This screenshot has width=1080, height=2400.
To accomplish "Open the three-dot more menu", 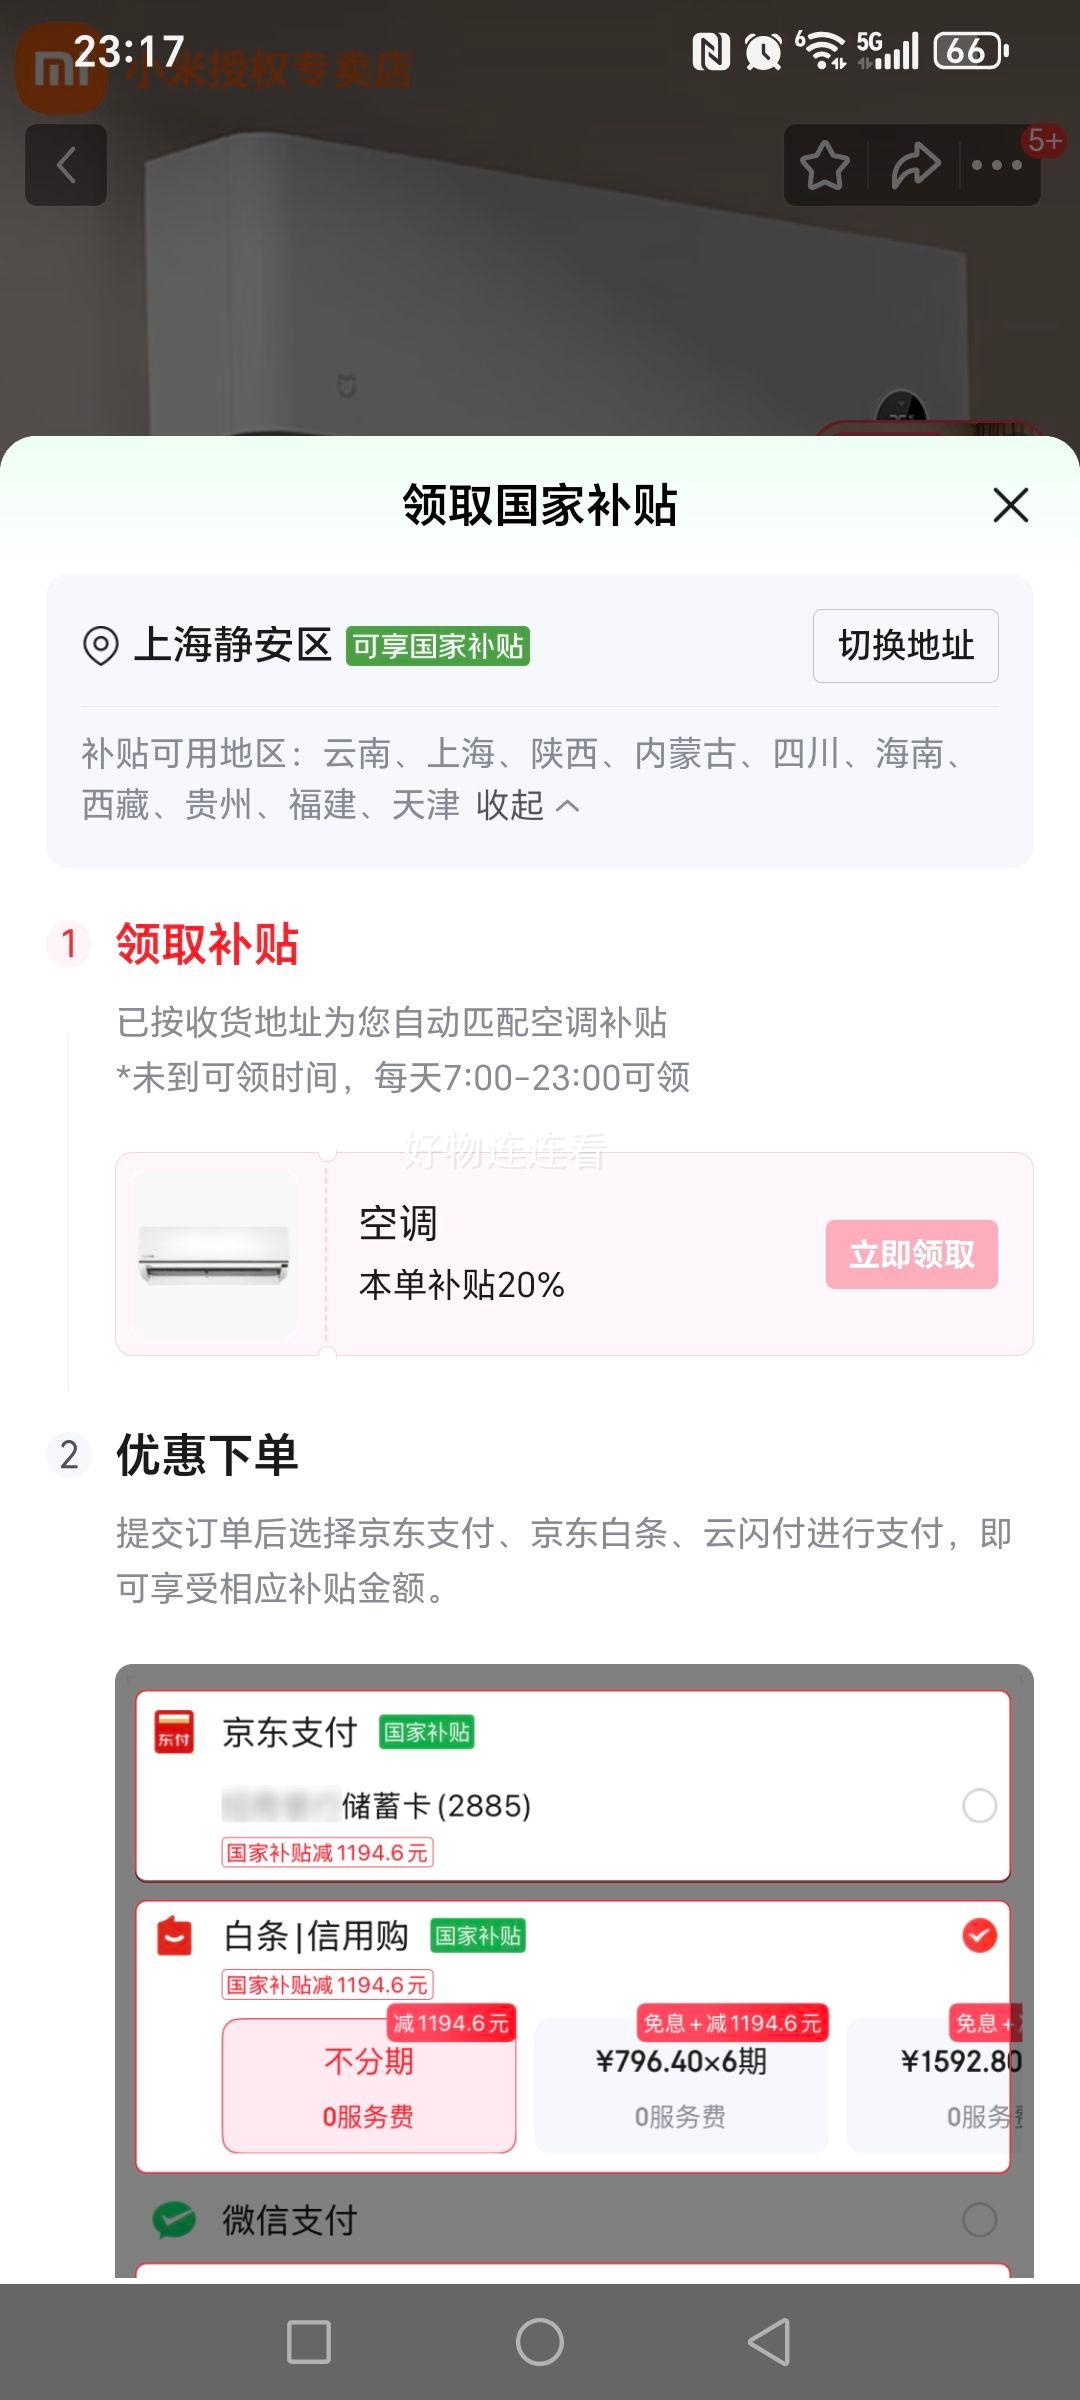I will click(x=997, y=166).
